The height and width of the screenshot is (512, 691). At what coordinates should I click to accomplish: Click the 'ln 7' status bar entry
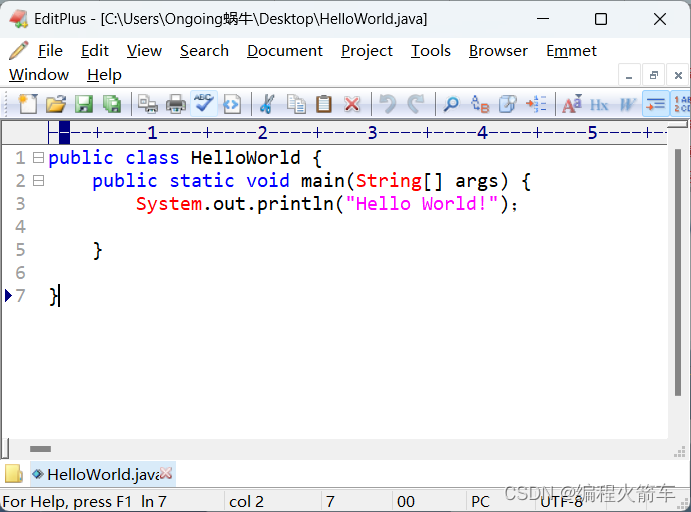coord(154,501)
